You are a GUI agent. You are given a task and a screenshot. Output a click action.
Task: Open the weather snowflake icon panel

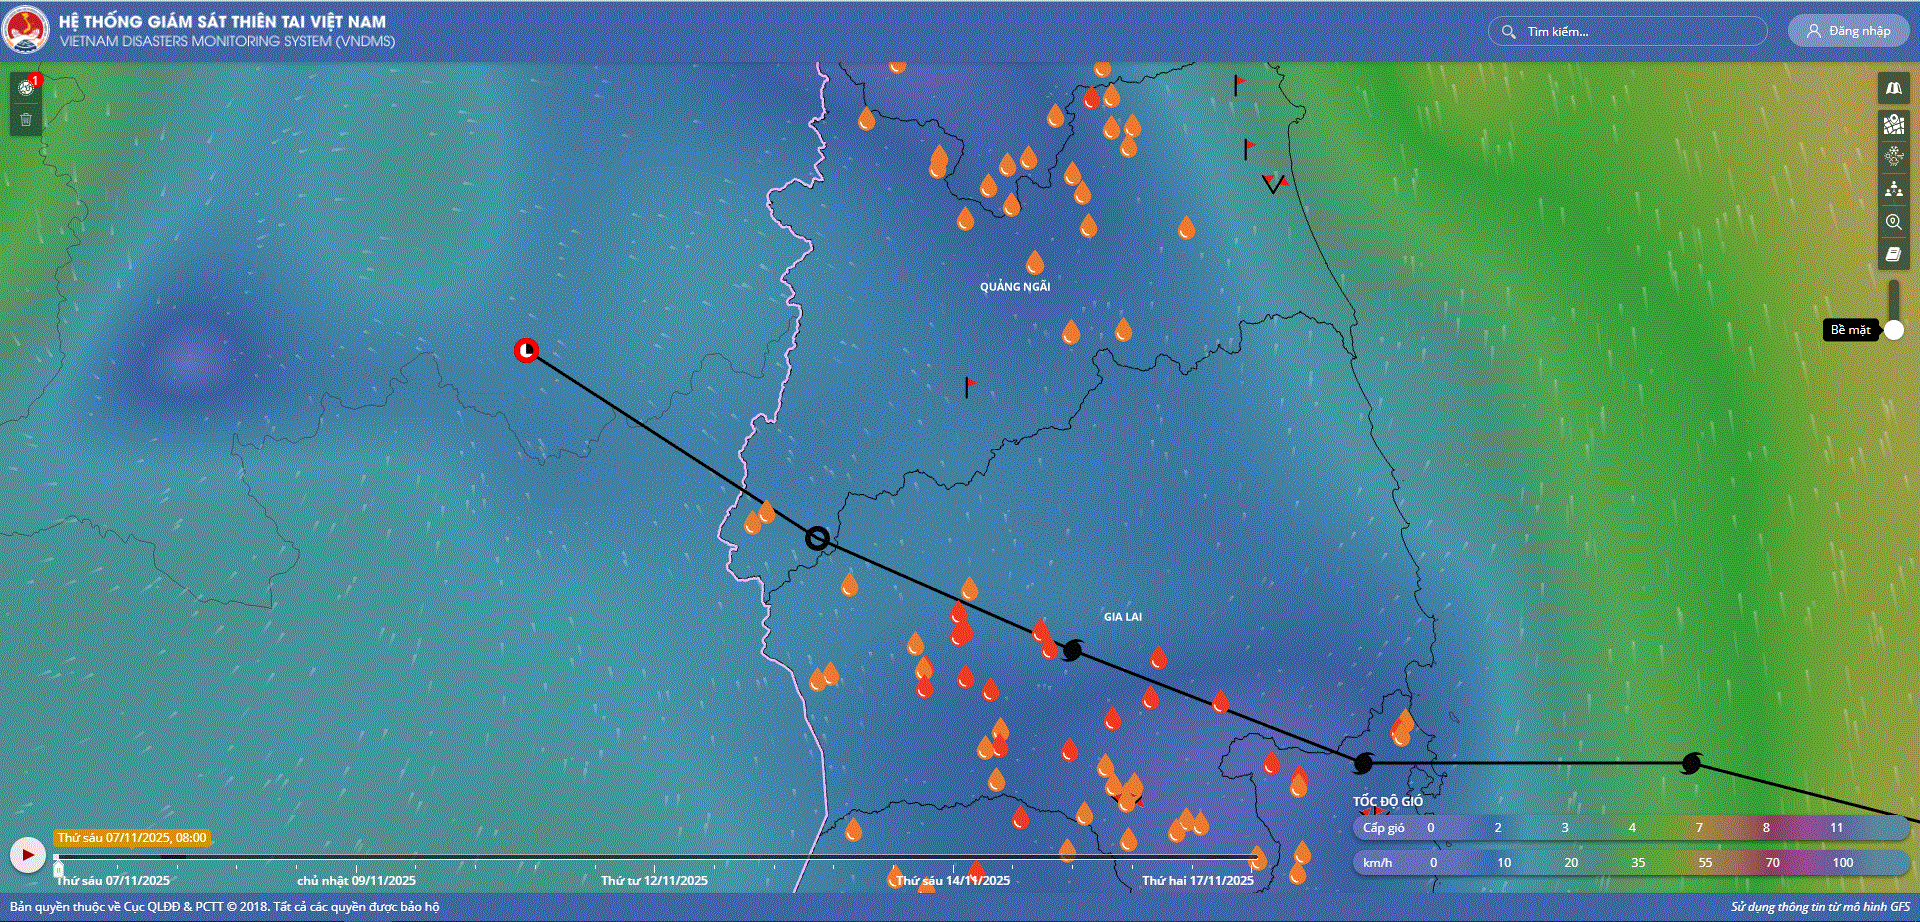point(1893,156)
